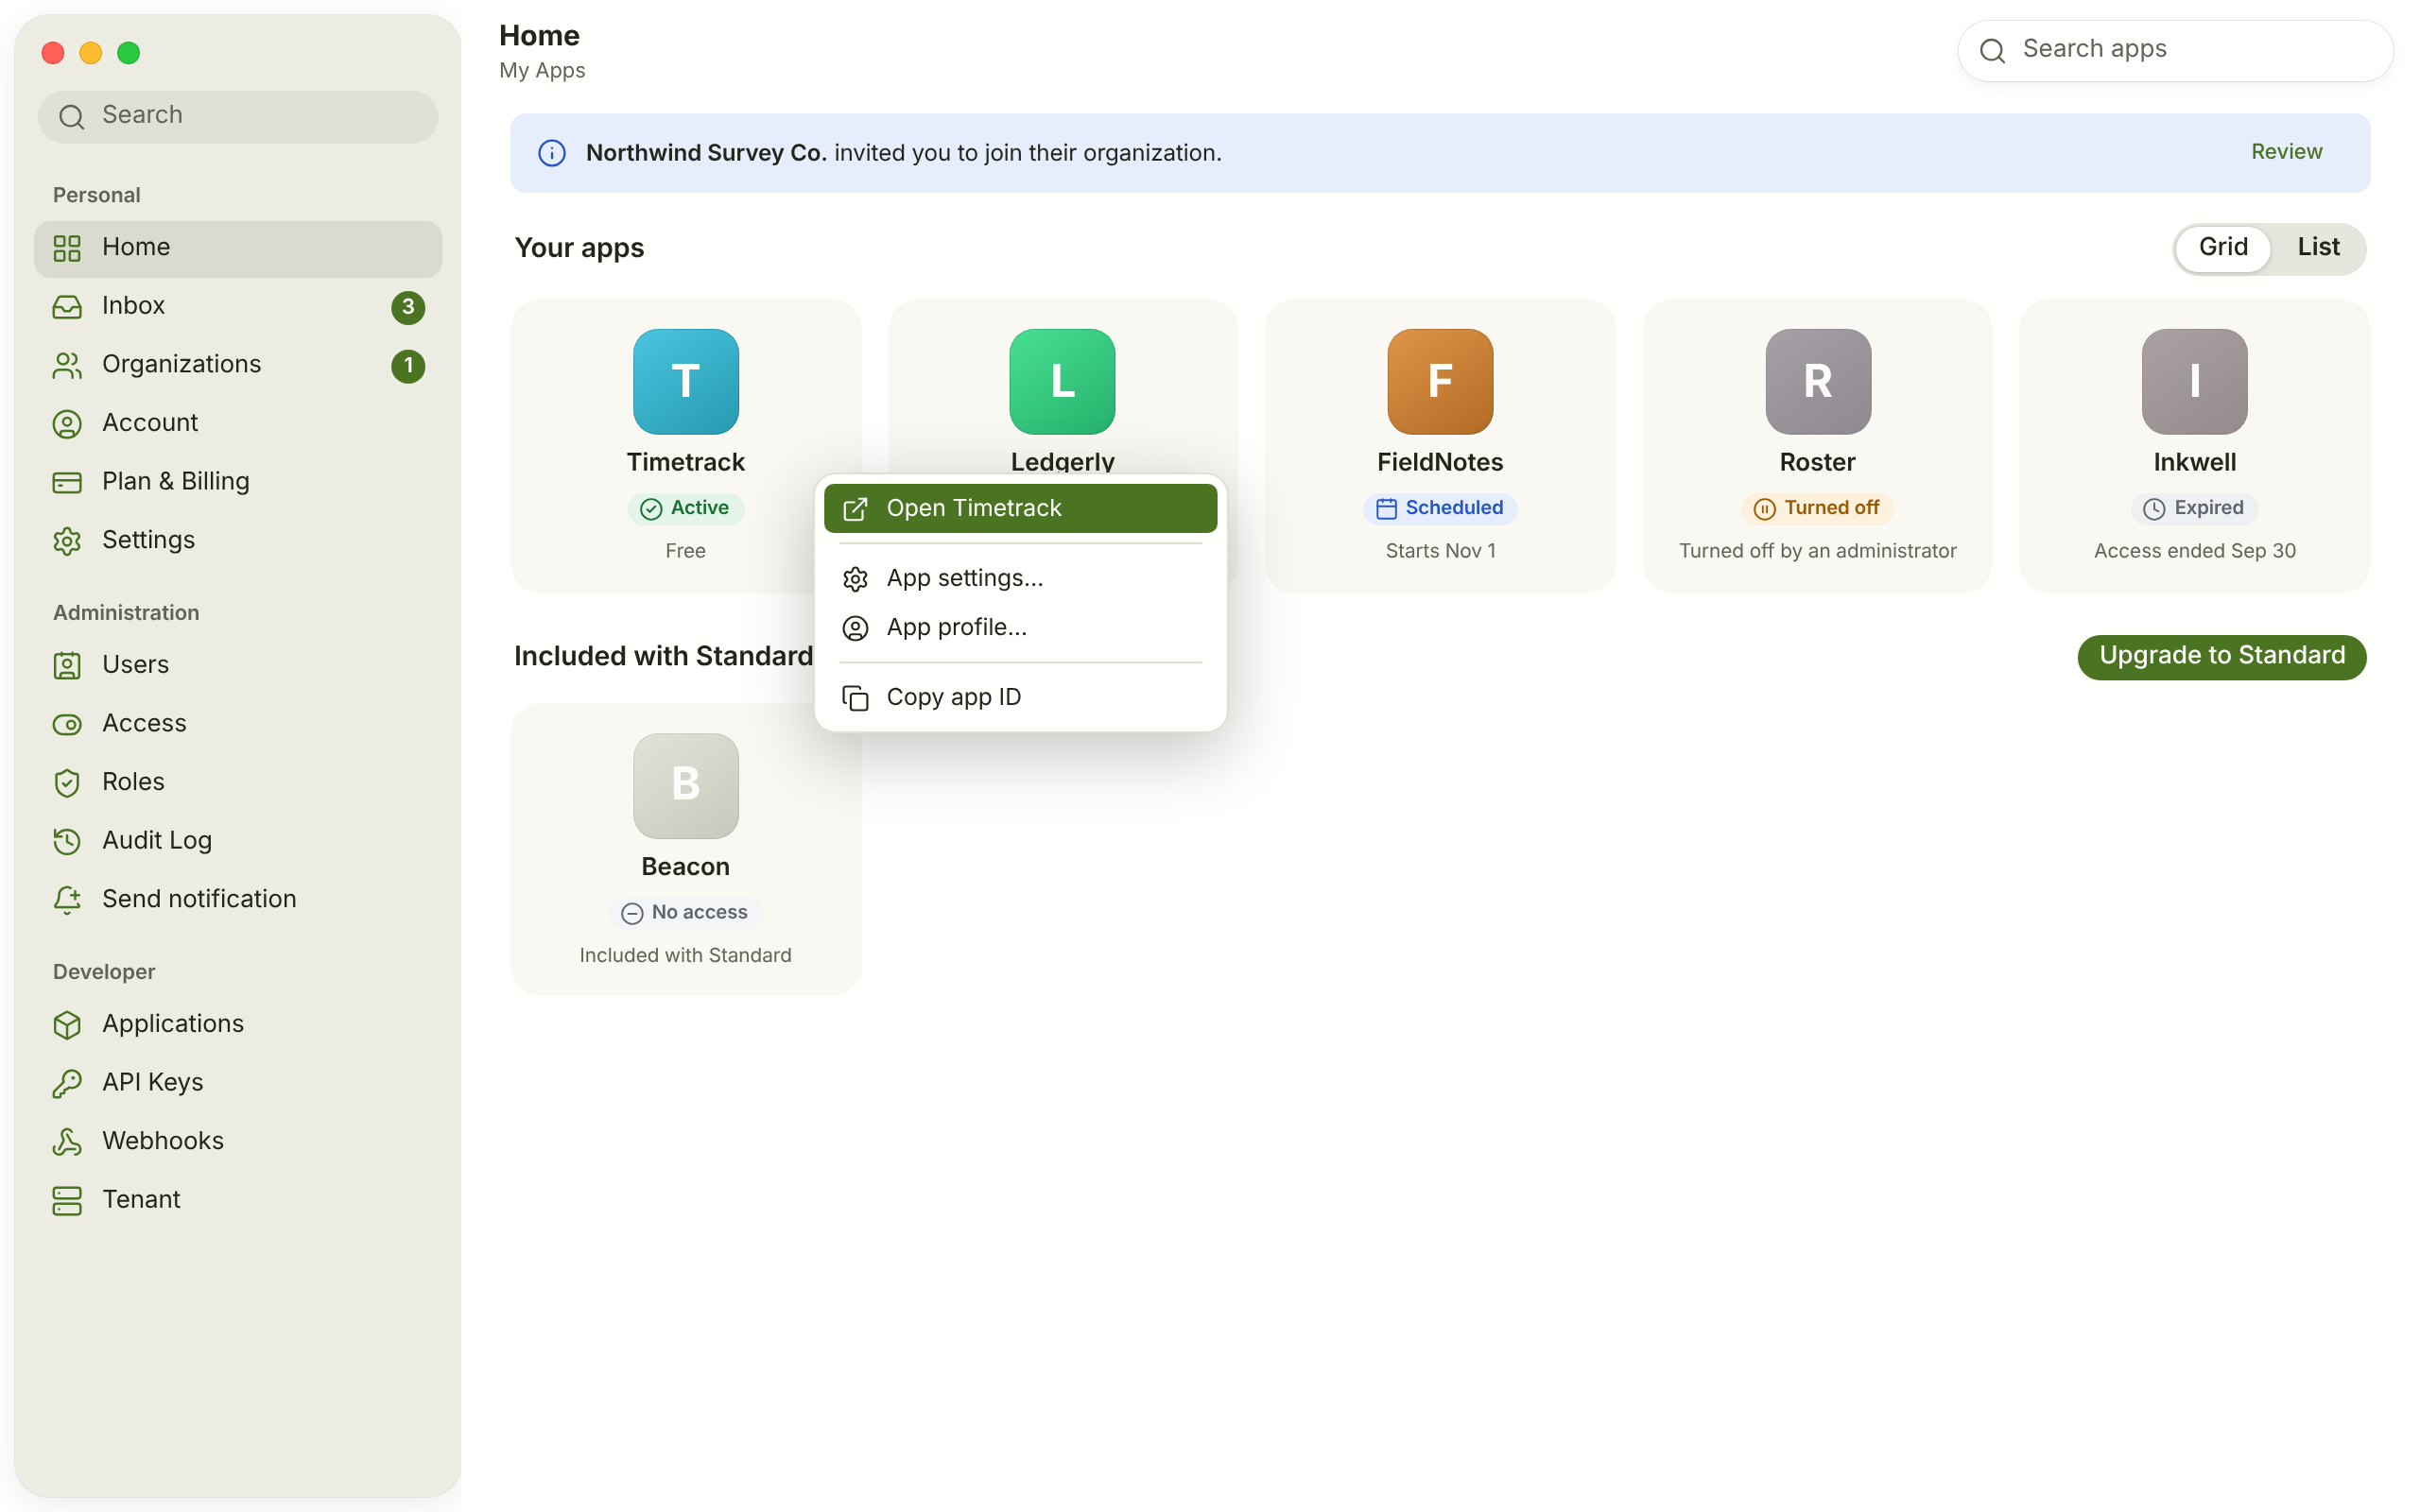Click the Roster app icon
Image resolution: width=2420 pixels, height=1512 pixels.
pyautogui.click(x=1817, y=382)
